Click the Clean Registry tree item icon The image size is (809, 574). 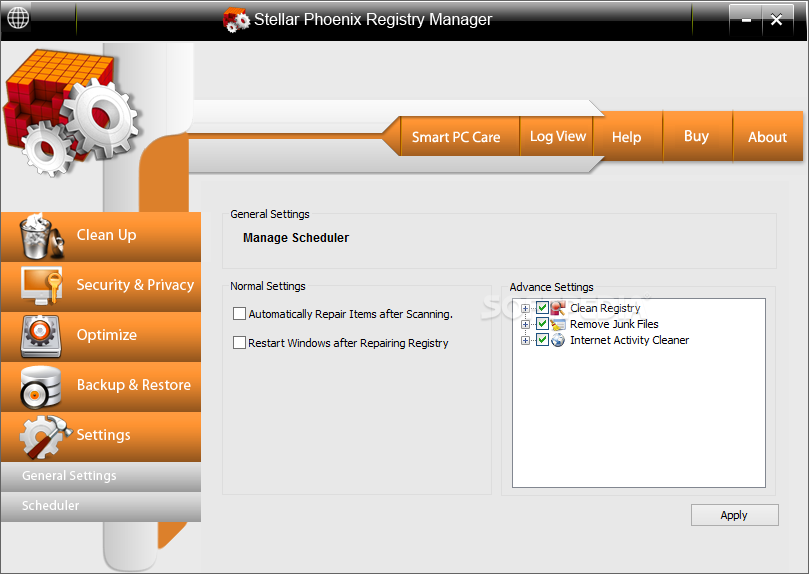pos(558,308)
